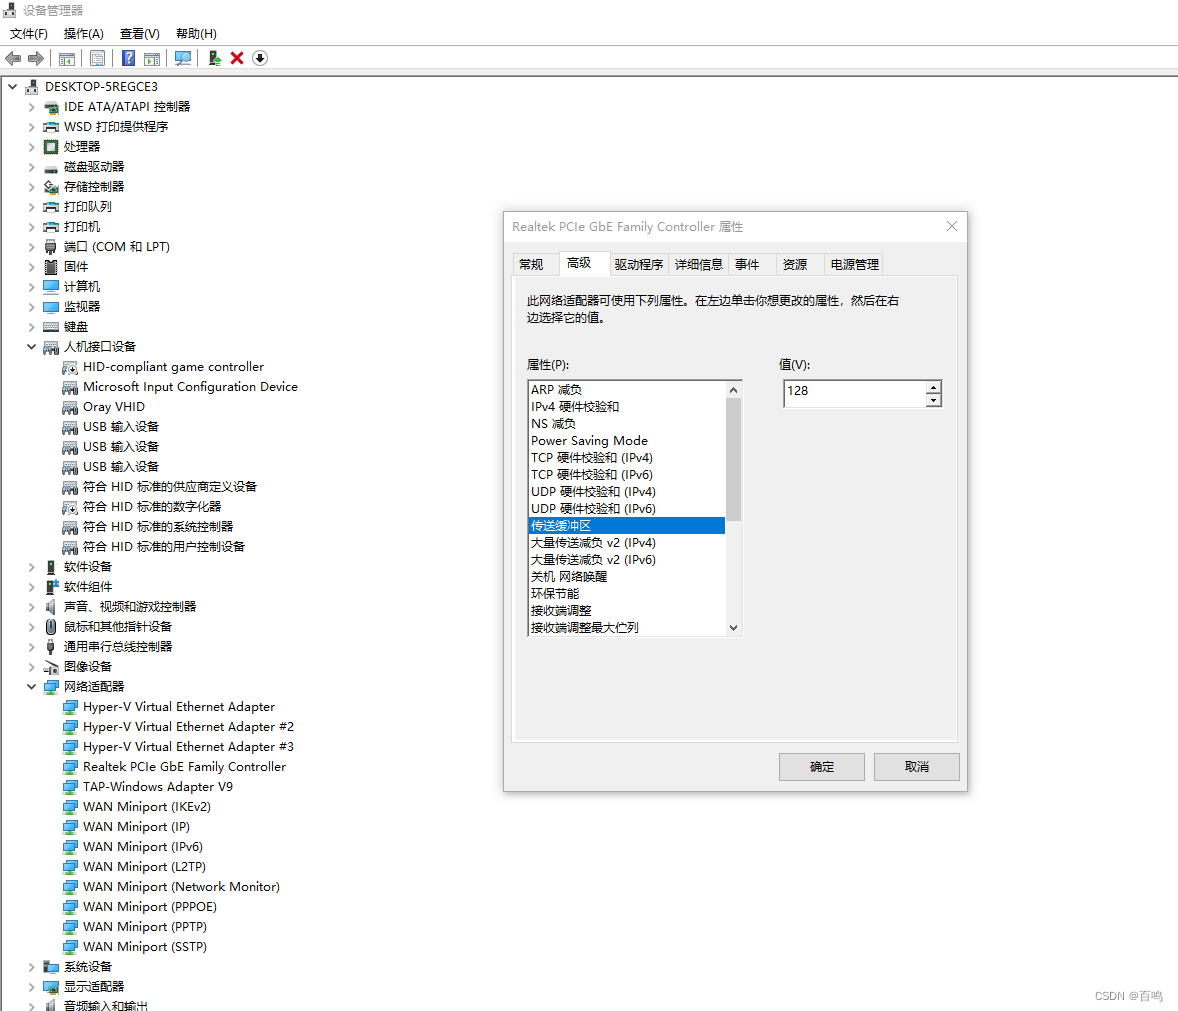Expand 声音、视频和游戏控制器 node
This screenshot has height=1011, width=1178.
[32, 607]
